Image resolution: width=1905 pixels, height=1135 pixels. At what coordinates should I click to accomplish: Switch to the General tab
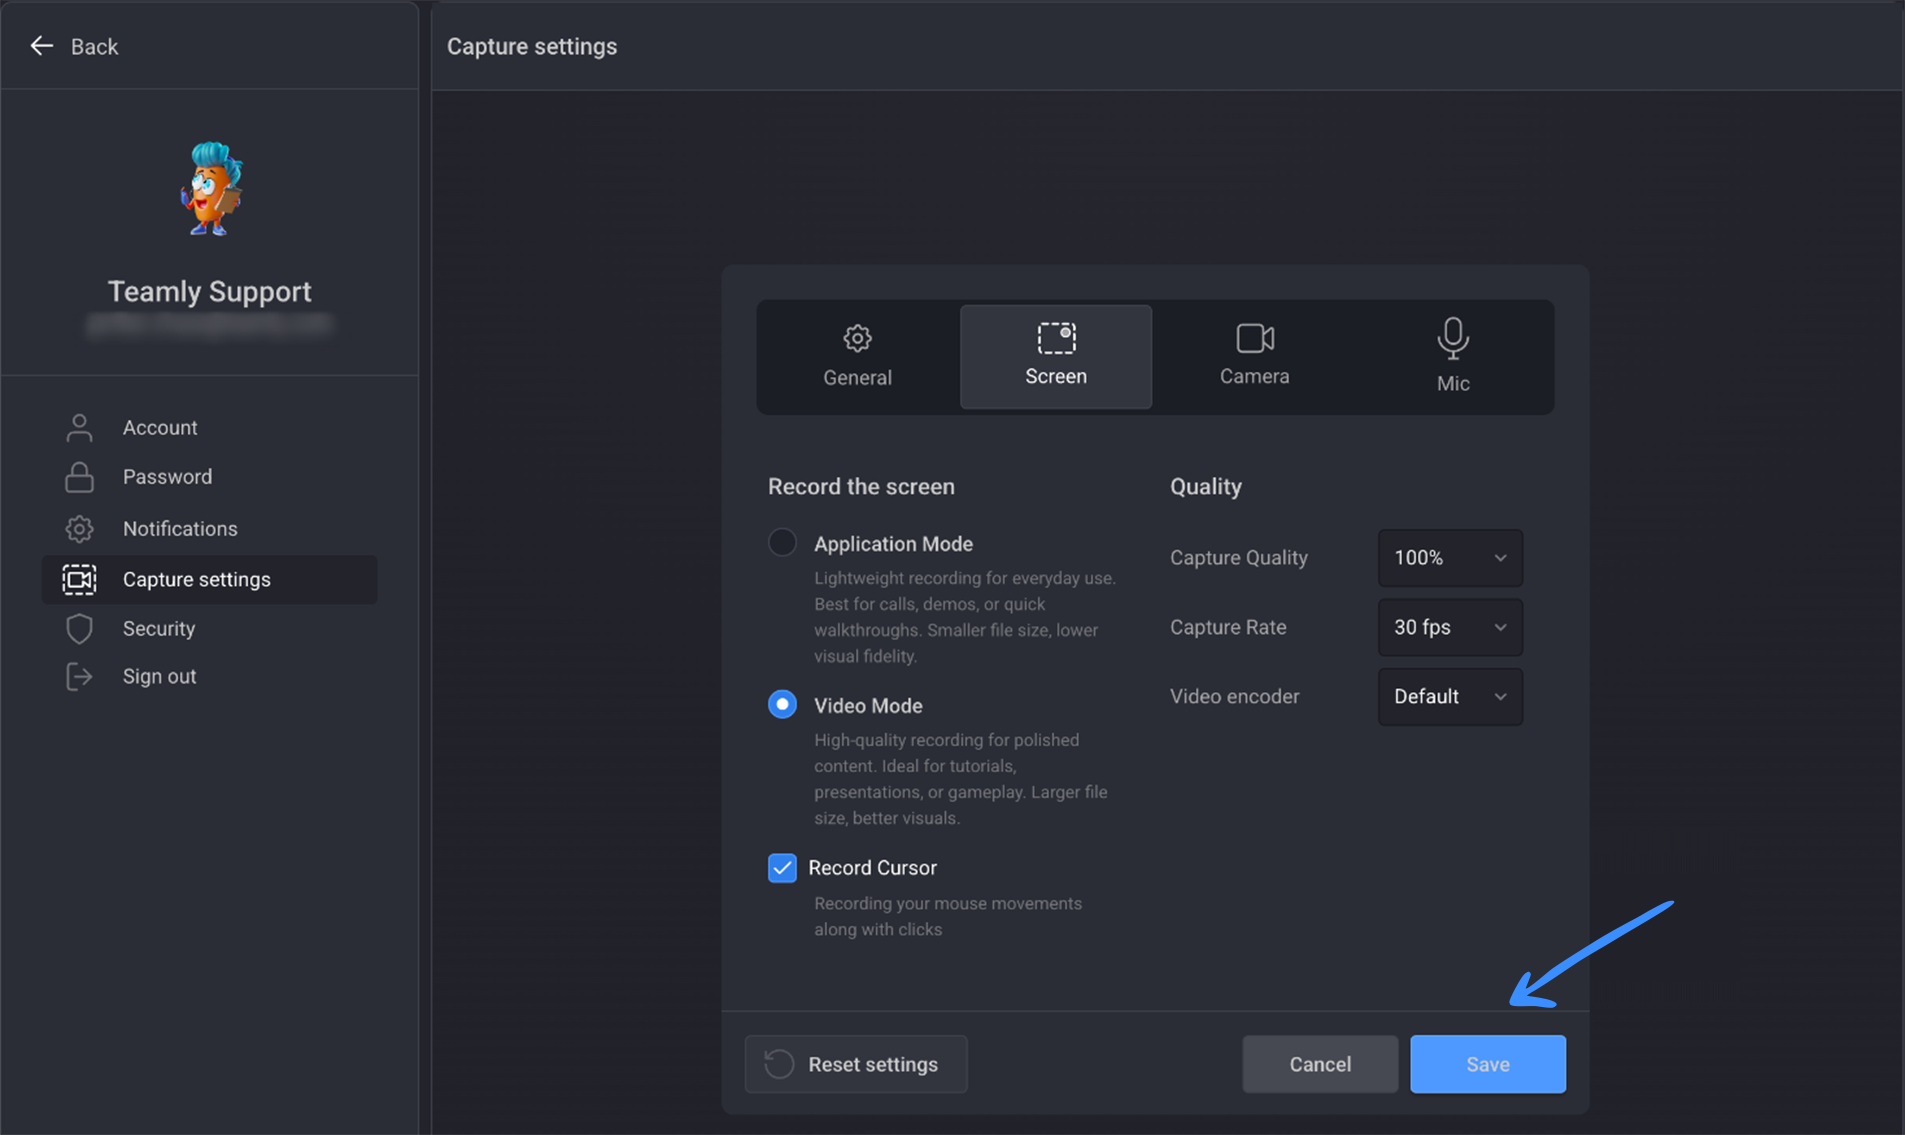click(857, 357)
